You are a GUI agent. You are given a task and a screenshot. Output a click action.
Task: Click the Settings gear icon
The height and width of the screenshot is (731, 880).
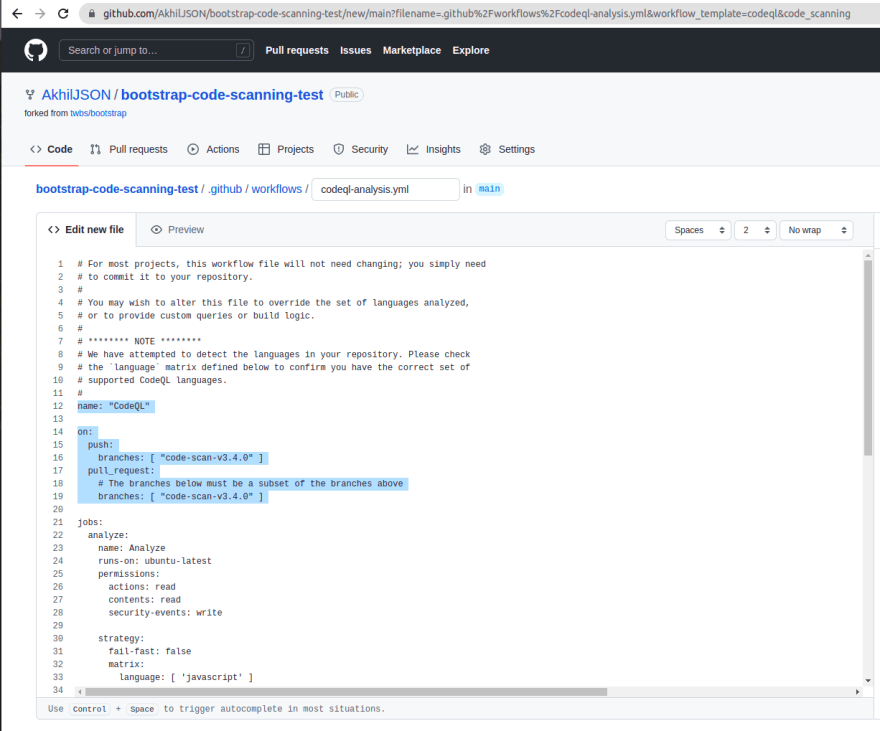click(485, 149)
